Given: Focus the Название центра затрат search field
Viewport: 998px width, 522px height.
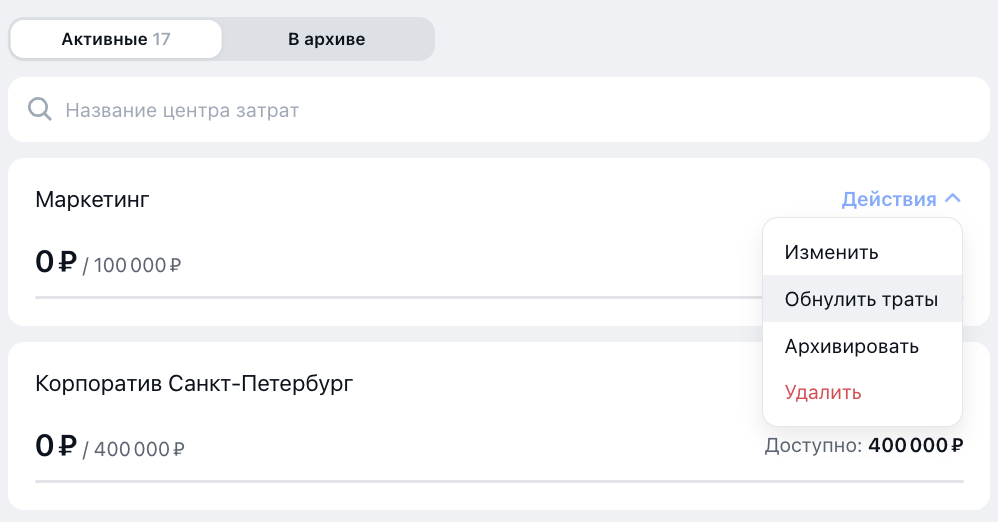Looking at the screenshot, I should point(500,109).
